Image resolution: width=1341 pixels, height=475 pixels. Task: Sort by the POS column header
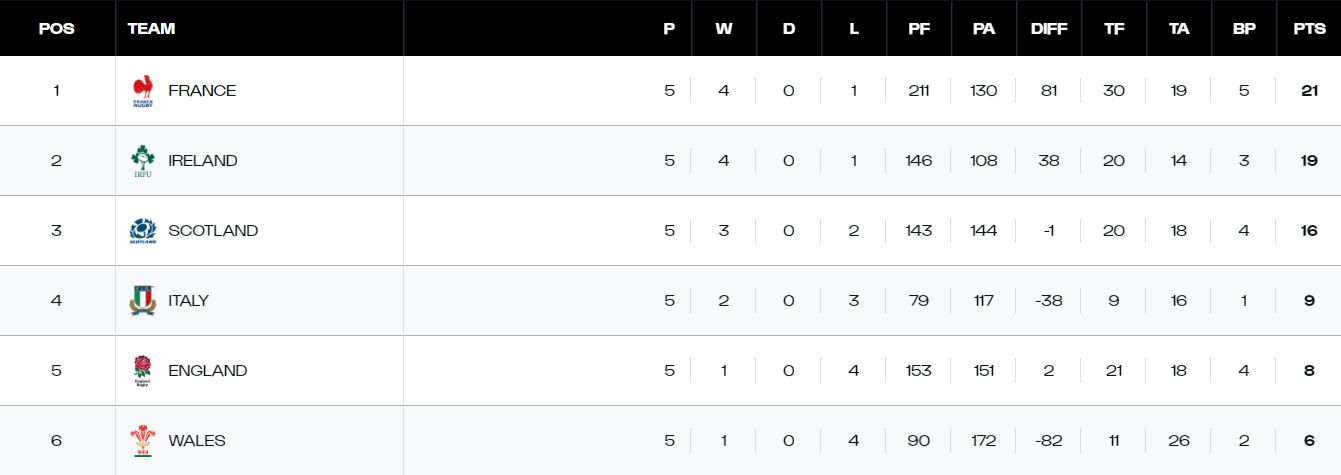[56, 29]
